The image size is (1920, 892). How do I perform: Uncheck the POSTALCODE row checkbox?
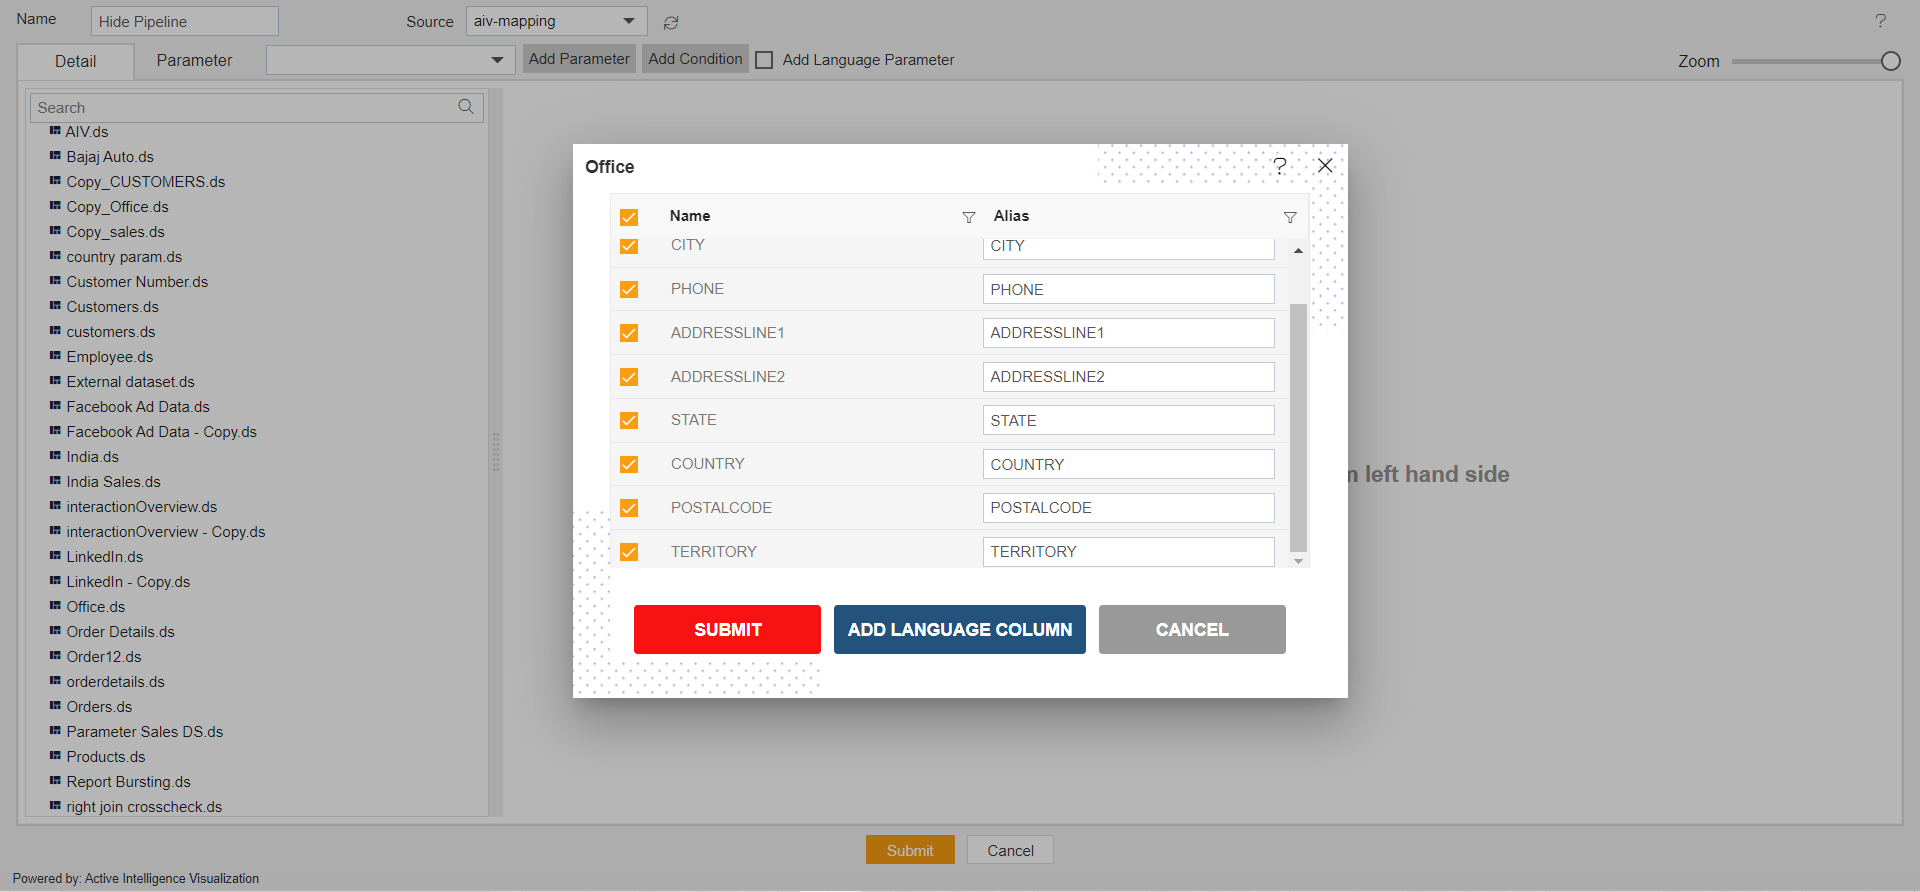[629, 508]
